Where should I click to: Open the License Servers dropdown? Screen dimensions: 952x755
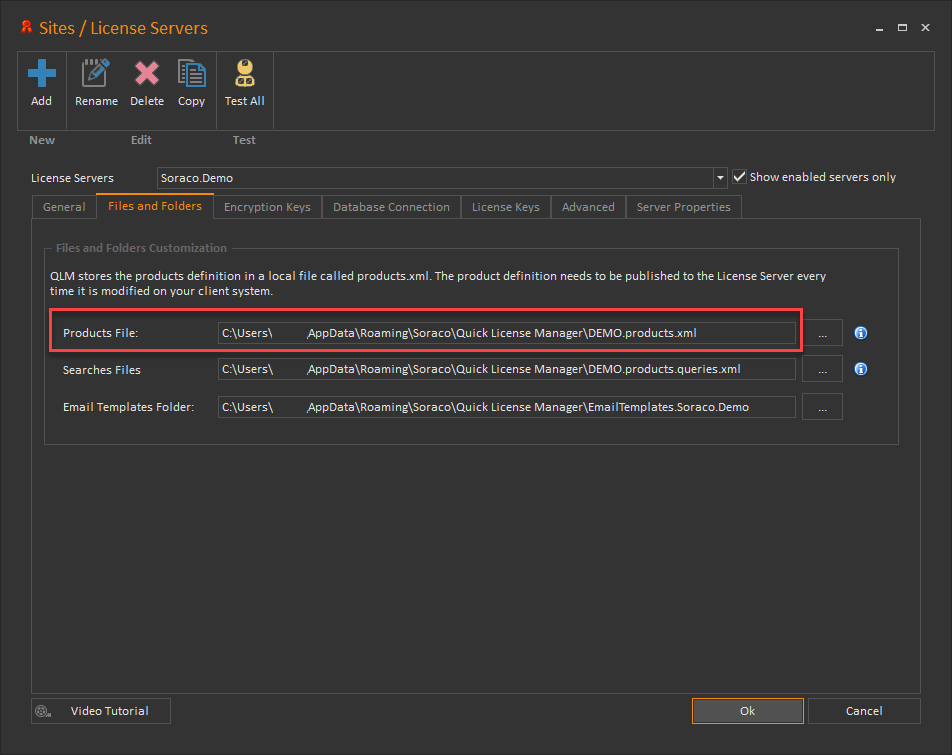[x=720, y=178]
